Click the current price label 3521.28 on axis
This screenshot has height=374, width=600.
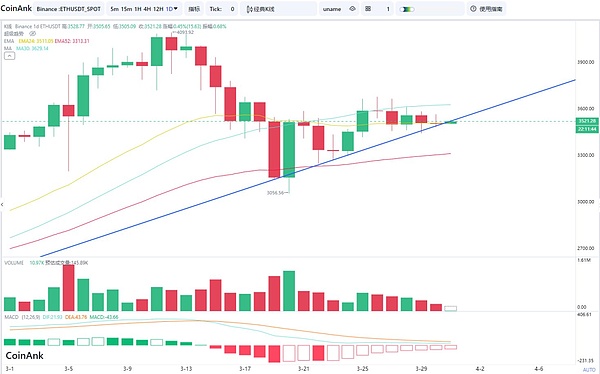coord(587,121)
